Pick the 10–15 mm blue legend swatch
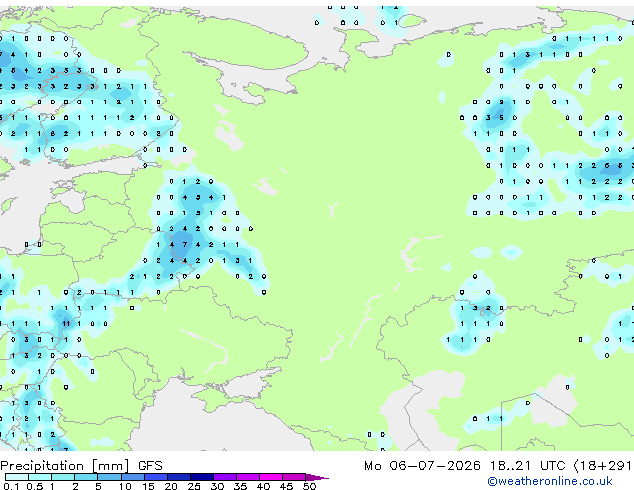634x490 pixels. pos(133,477)
